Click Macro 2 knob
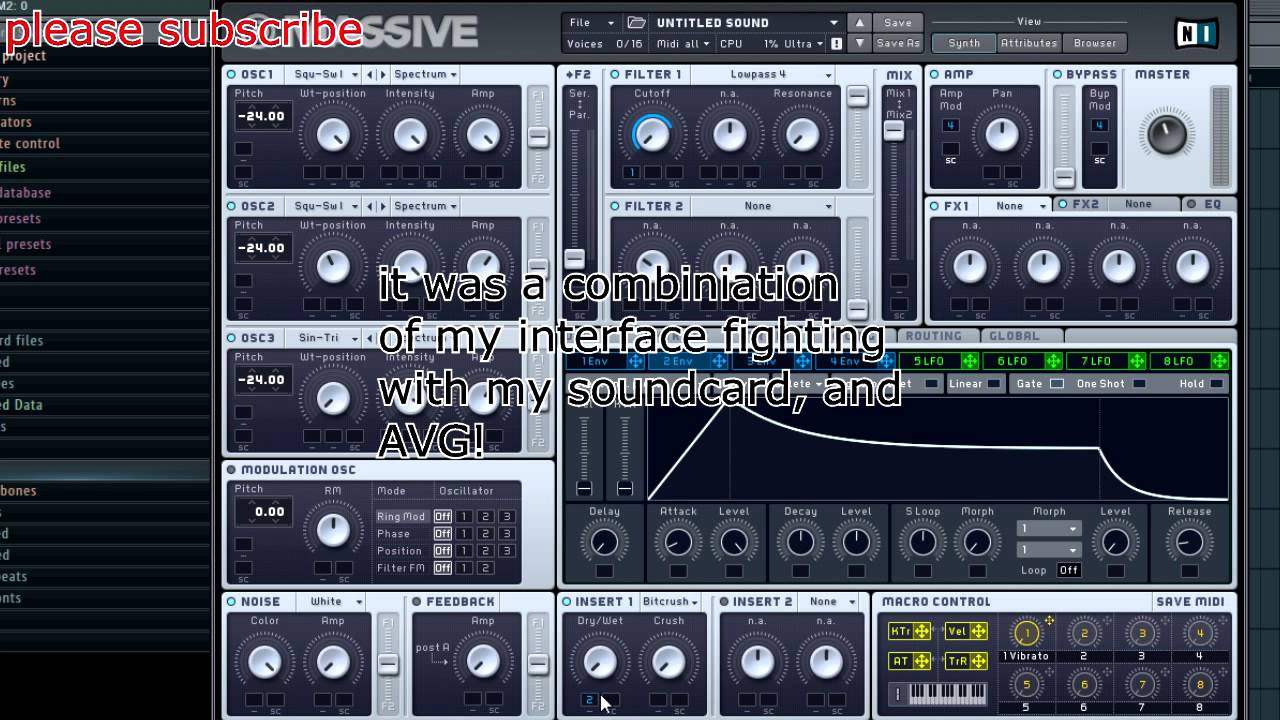The width and height of the screenshot is (1280, 720). pyautogui.click(x=1084, y=633)
